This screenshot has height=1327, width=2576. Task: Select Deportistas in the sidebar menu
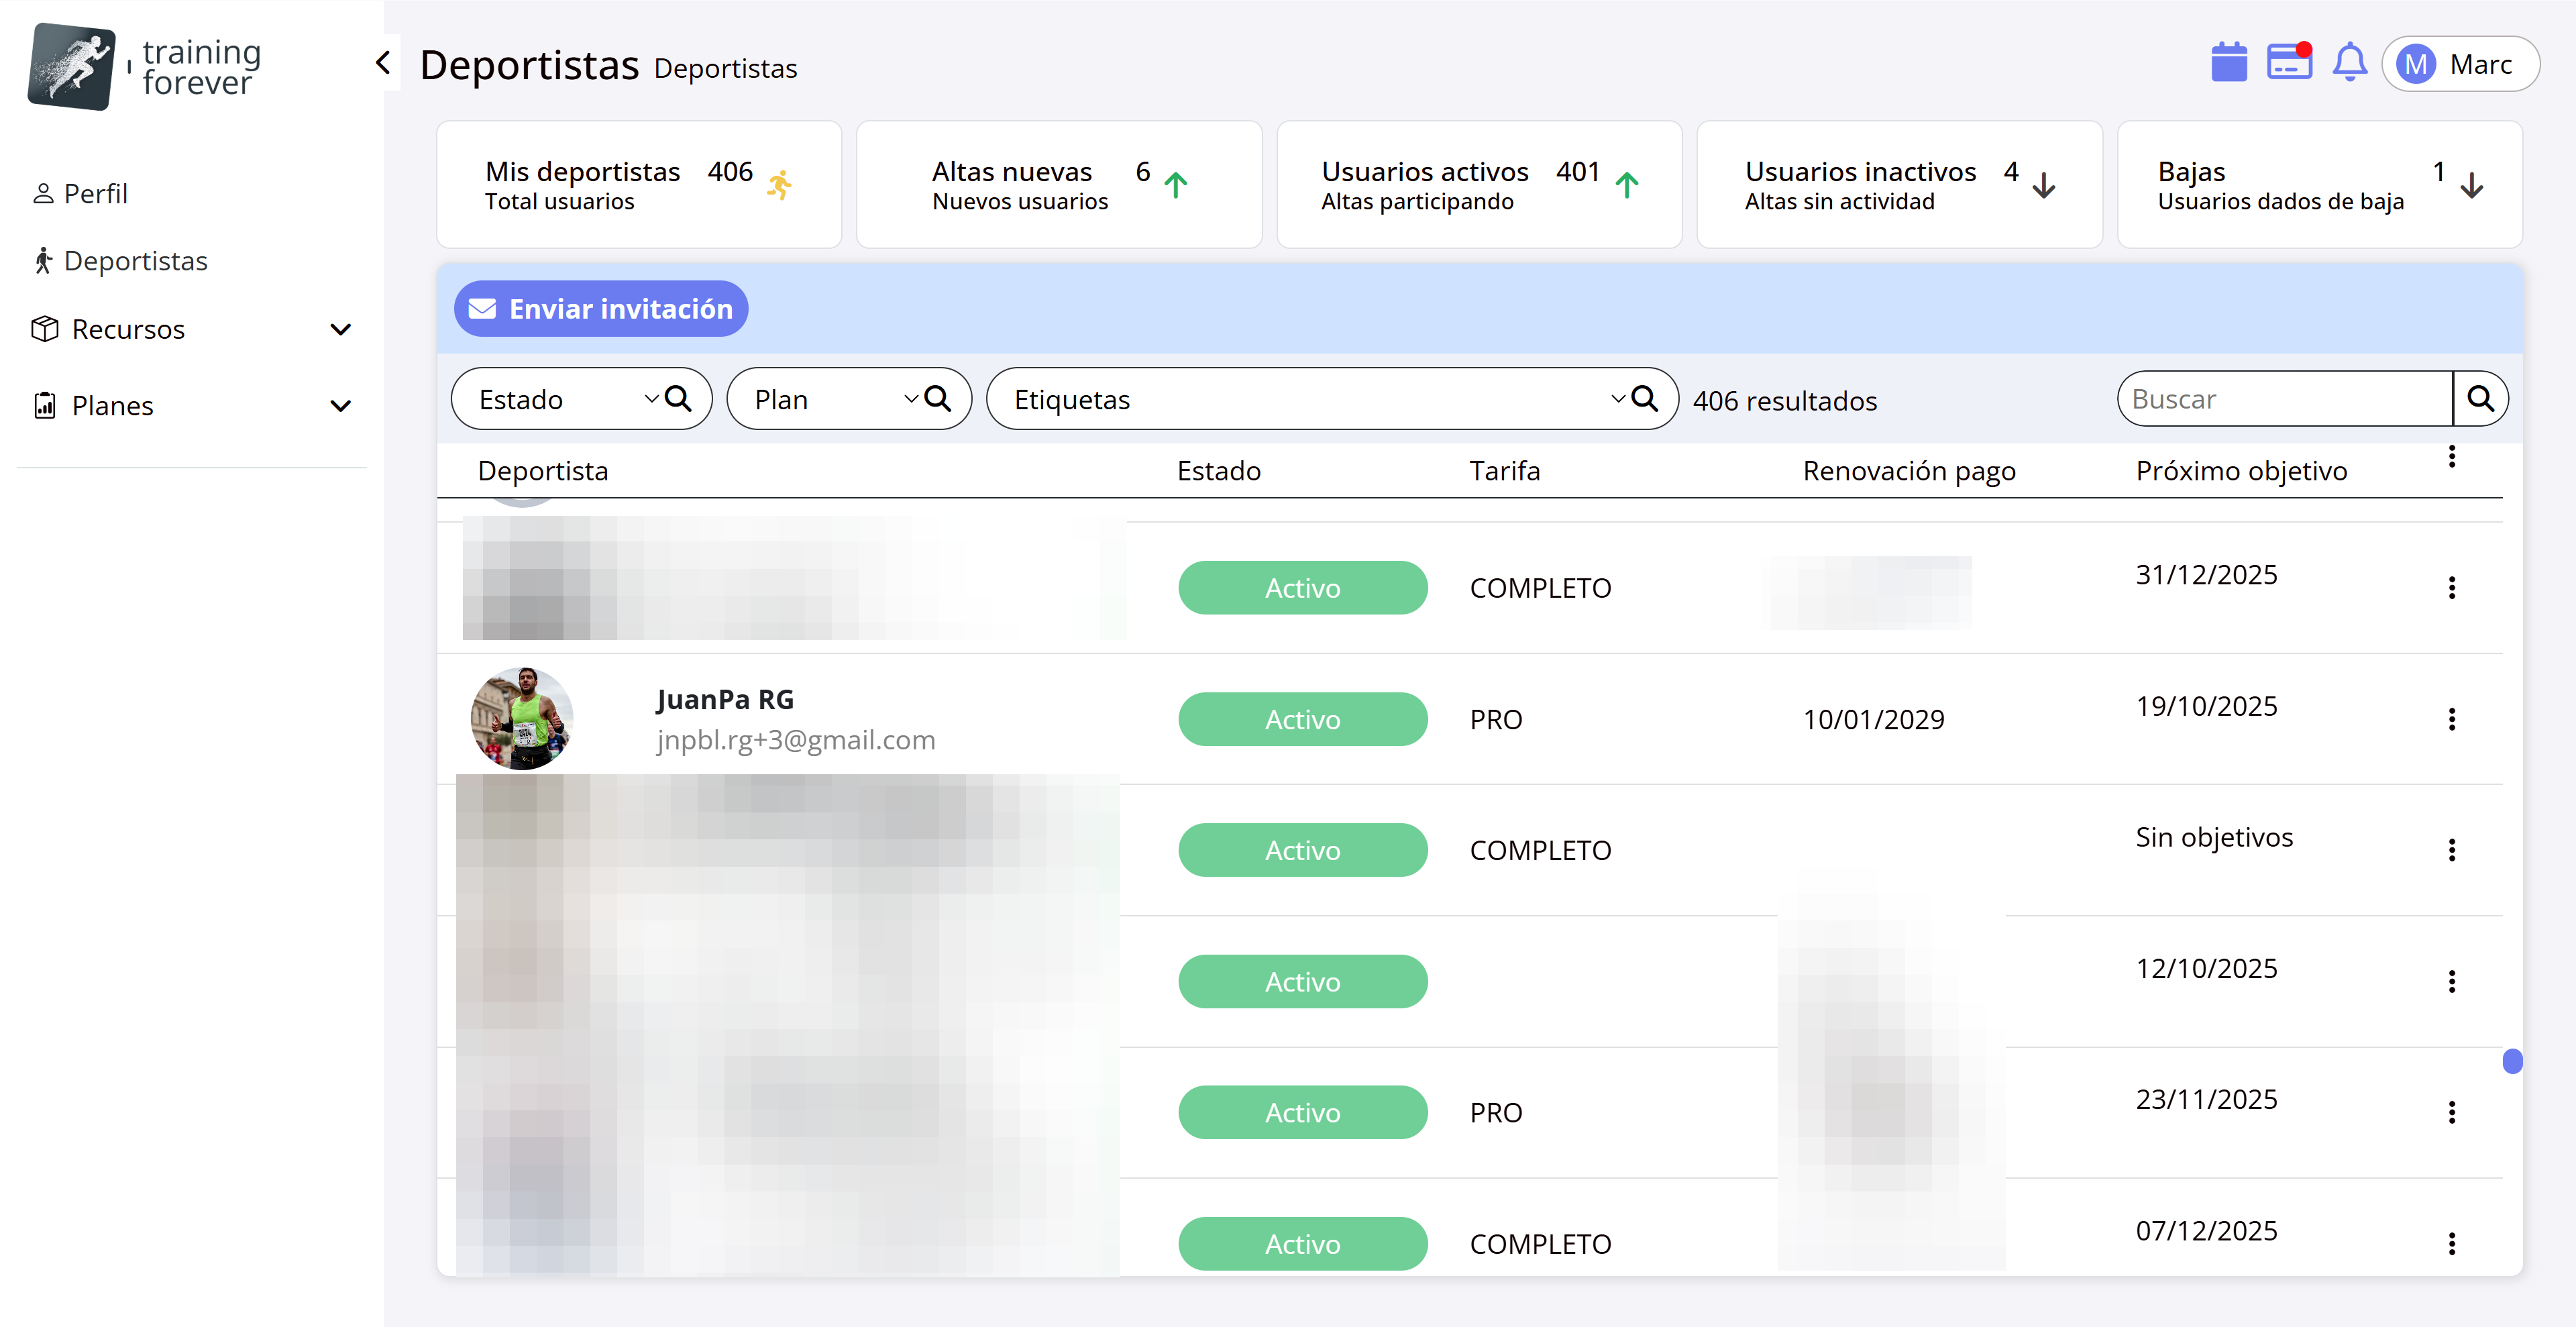point(135,261)
